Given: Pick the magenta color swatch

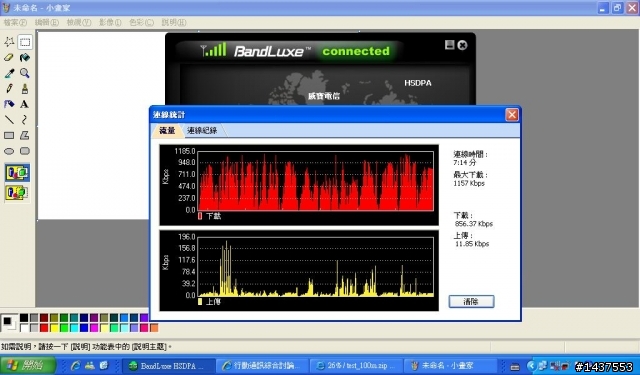Looking at the screenshot, I should [94, 327].
